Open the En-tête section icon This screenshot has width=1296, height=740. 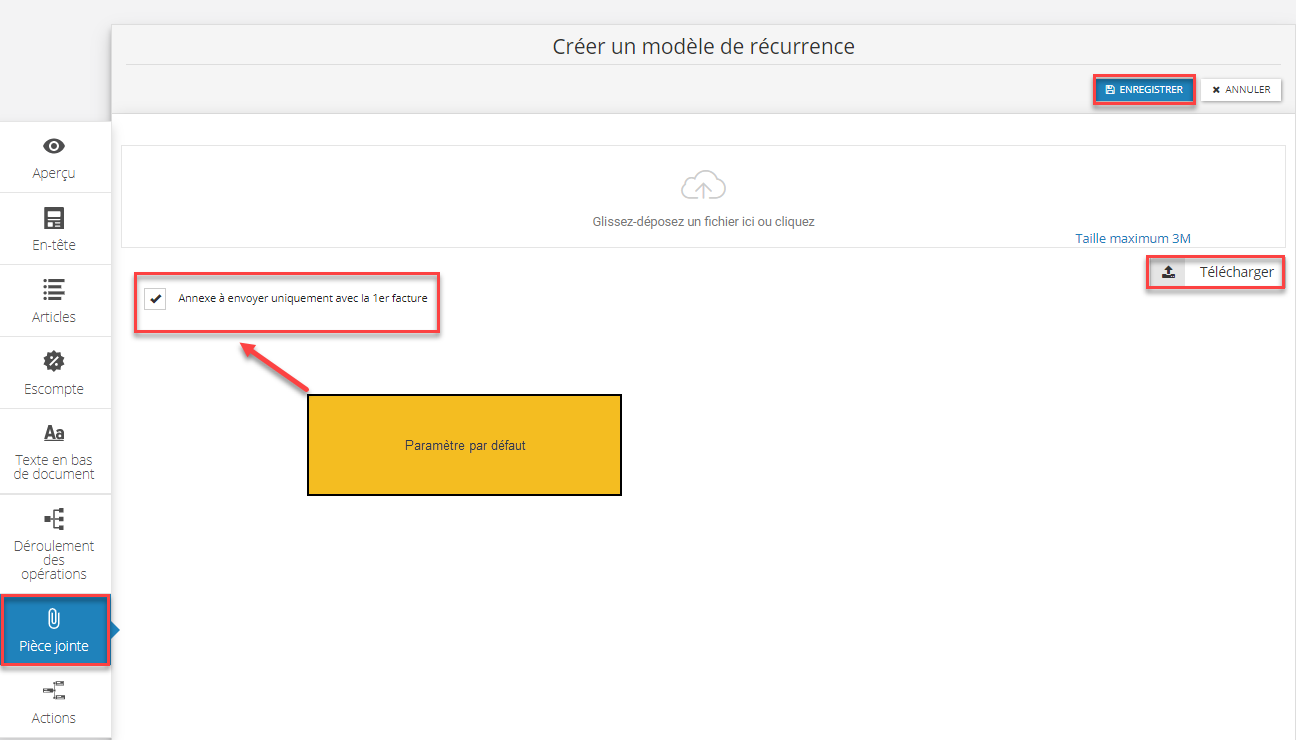coord(54,218)
